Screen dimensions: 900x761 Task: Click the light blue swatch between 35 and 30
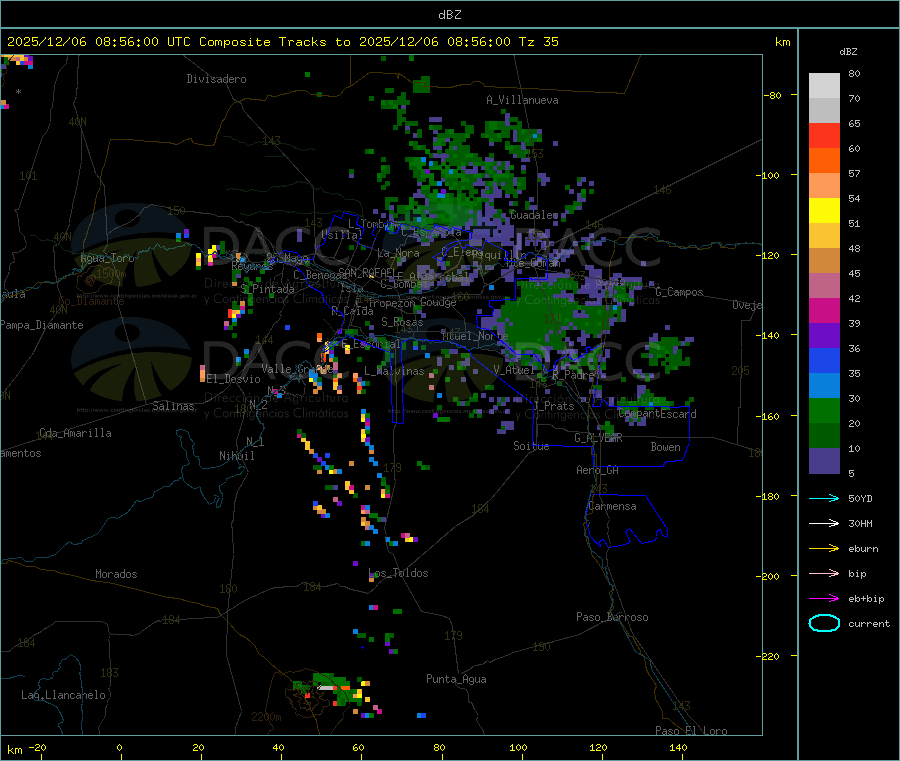pos(824,386)
